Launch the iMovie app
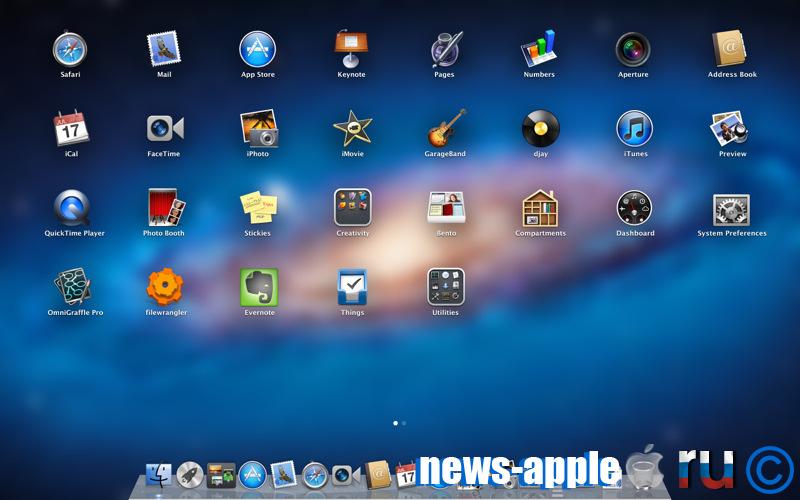The width and height of the screenshot is (800, 500). pos(353,128)
